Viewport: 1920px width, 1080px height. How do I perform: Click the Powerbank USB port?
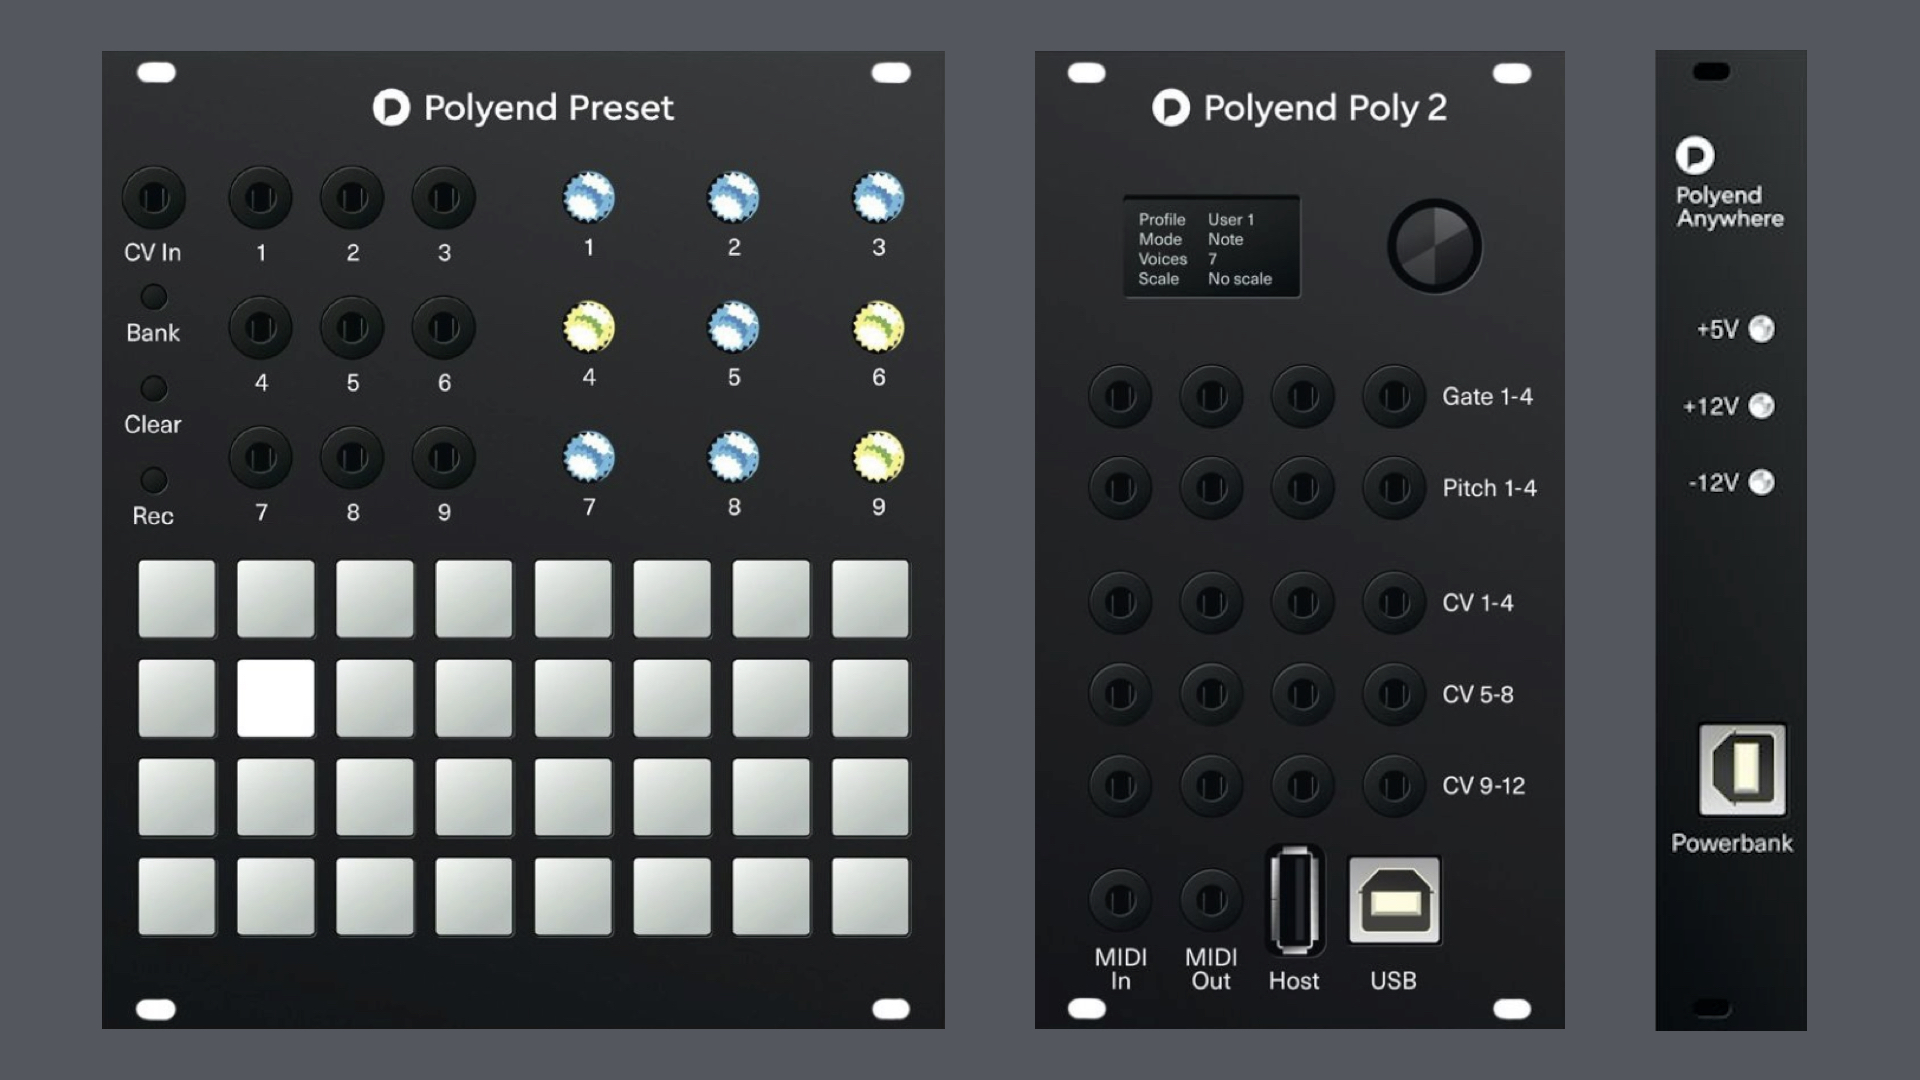pyautogui.click(x=1742, y=770)
